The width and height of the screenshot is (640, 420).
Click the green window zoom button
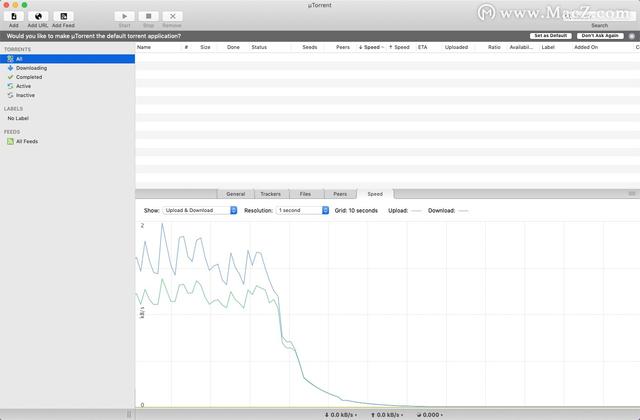tap(24, 5)
